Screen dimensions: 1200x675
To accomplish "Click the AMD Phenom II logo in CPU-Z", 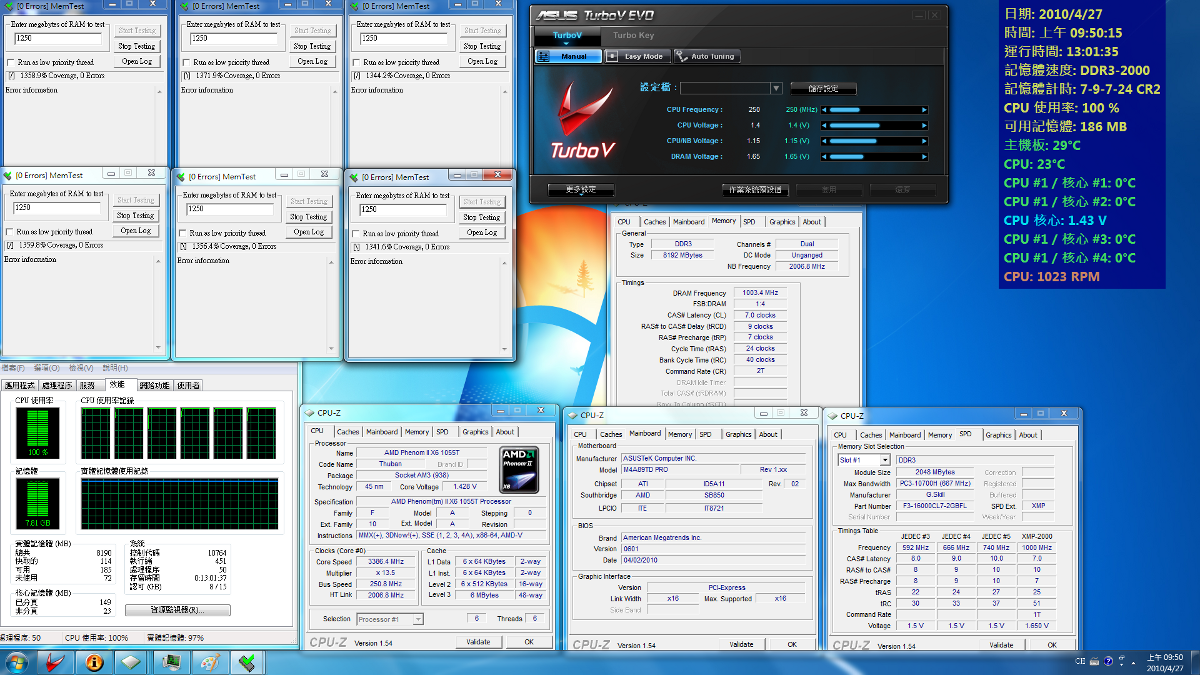I will click(x=520, y=470).
